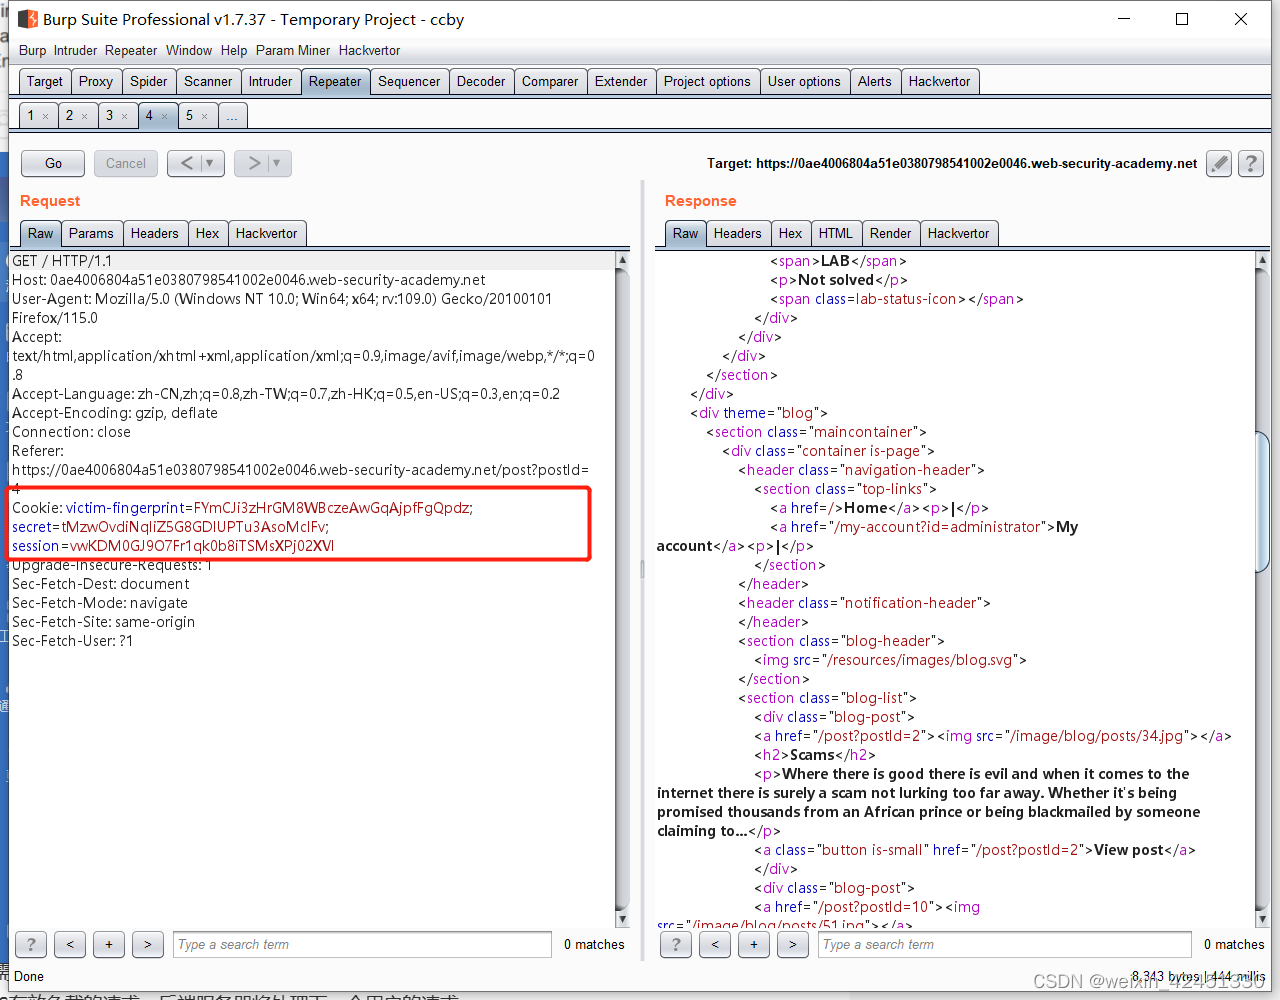Viewport: 1280px width, 1000px height.
Task: Find previous match in response search
Action: [715, 944]
